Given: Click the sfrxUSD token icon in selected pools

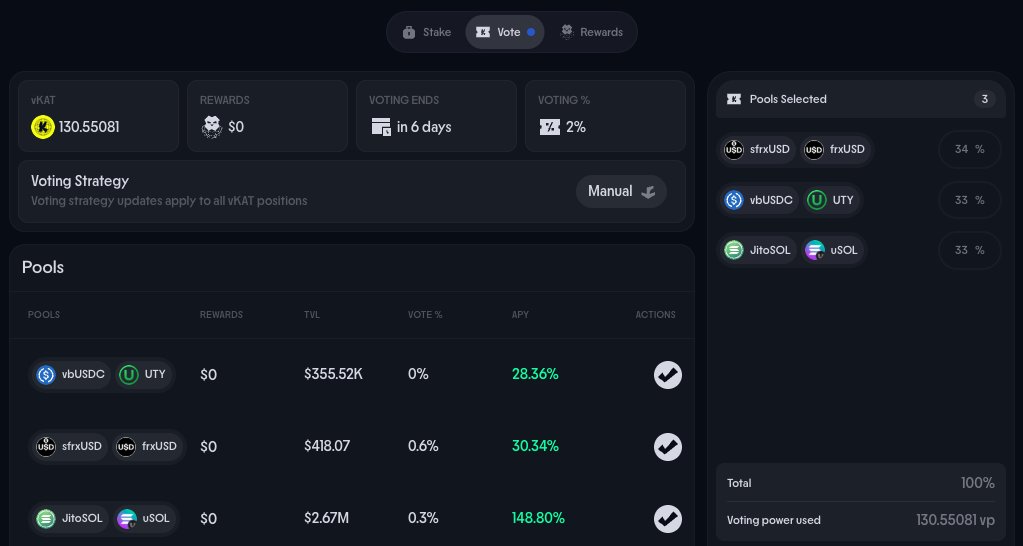Looking at the screenshot, I should (x=734, y=150).
